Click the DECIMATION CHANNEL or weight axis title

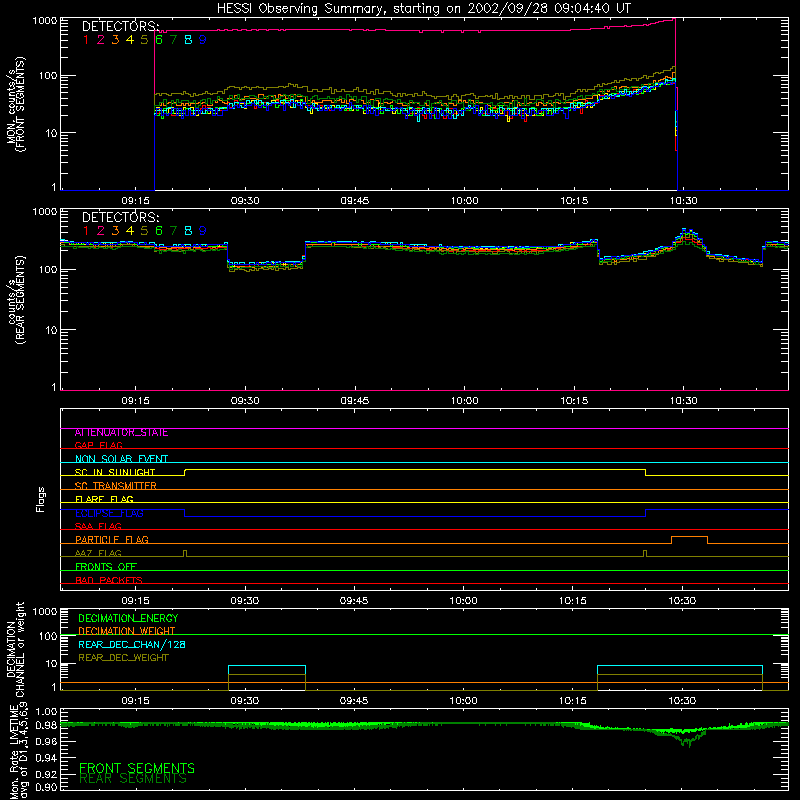15,649
